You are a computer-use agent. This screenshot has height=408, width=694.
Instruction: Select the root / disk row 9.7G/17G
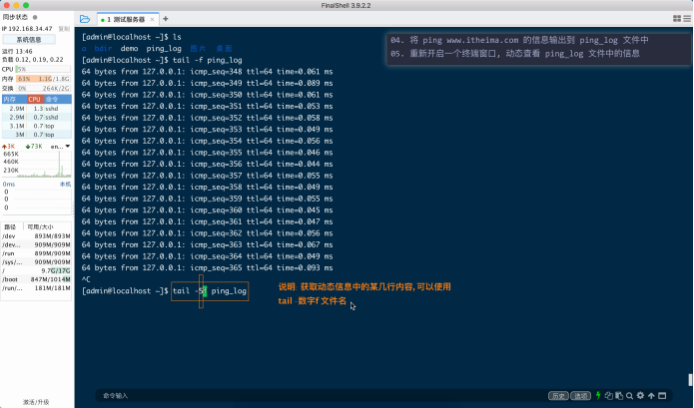36,270
